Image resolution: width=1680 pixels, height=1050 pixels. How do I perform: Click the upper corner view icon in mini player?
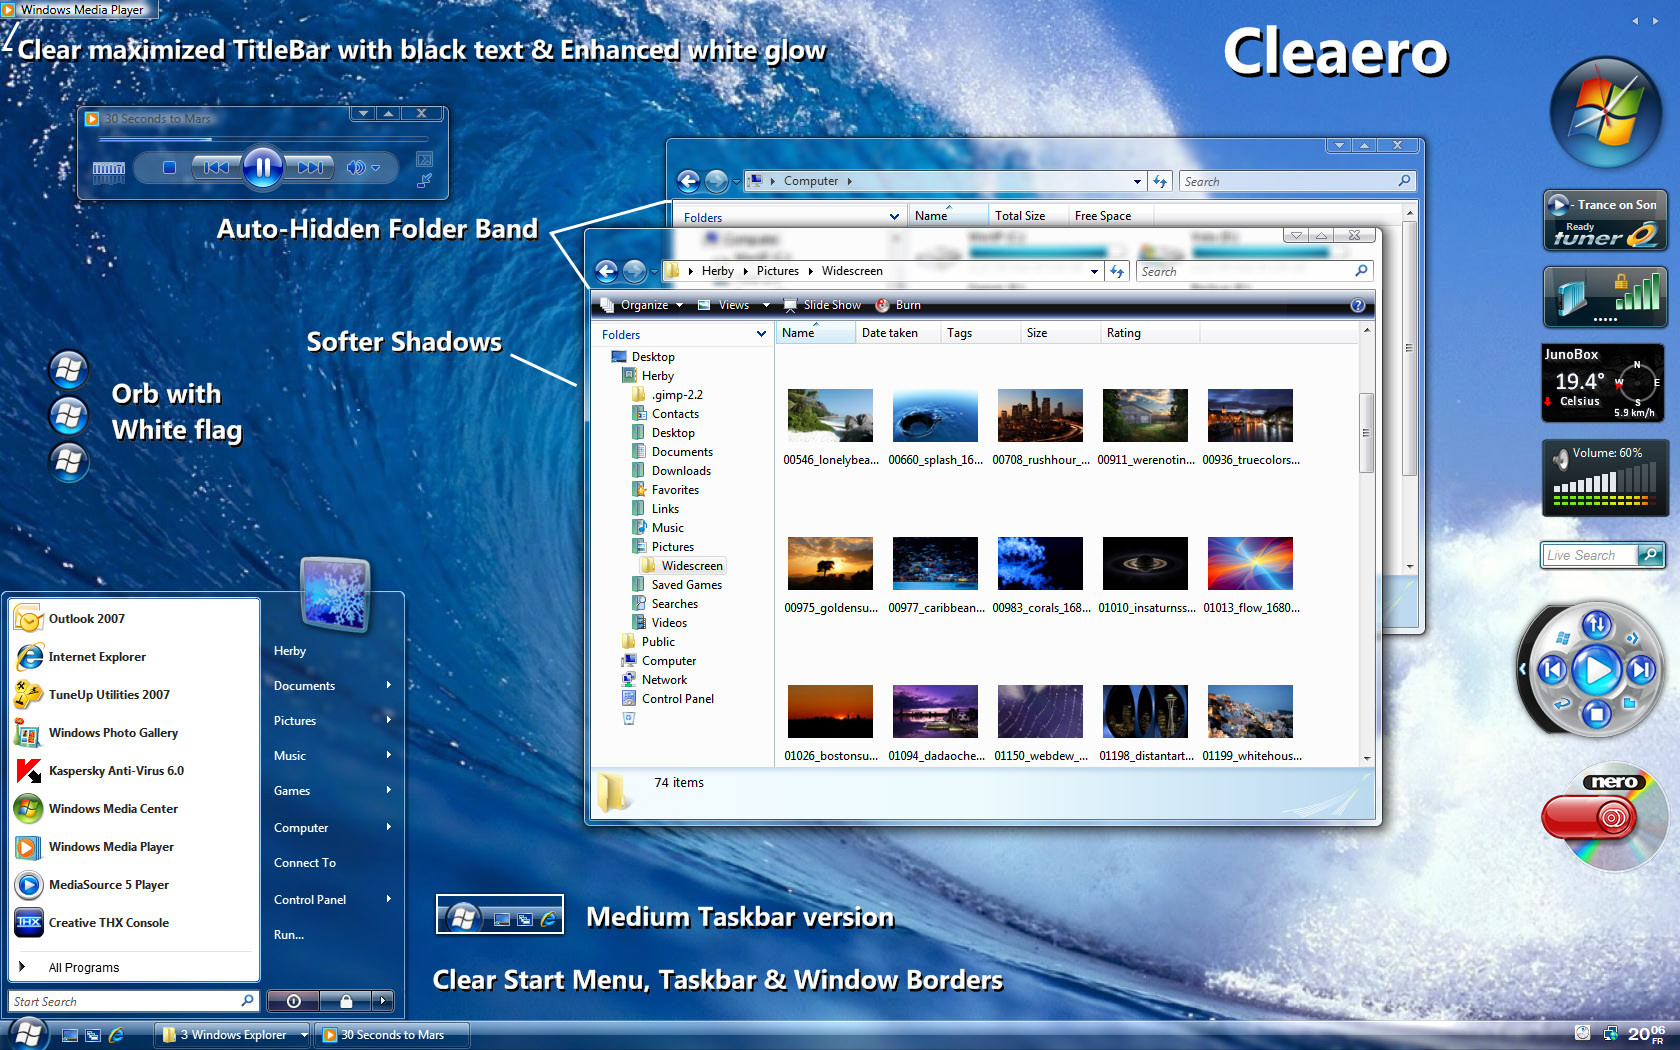click(x=424, y=159)
